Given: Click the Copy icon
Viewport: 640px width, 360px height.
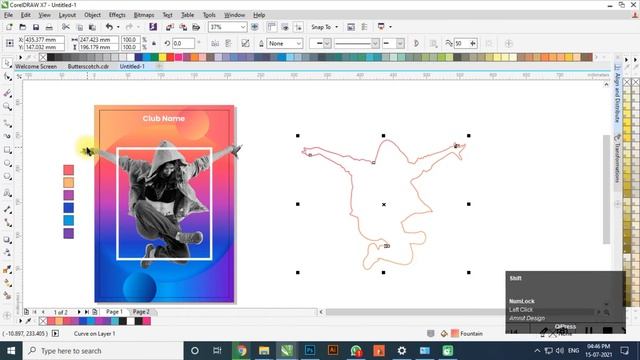Looking at the screenshot, I should pyautogui.click(x=80, y=27).
